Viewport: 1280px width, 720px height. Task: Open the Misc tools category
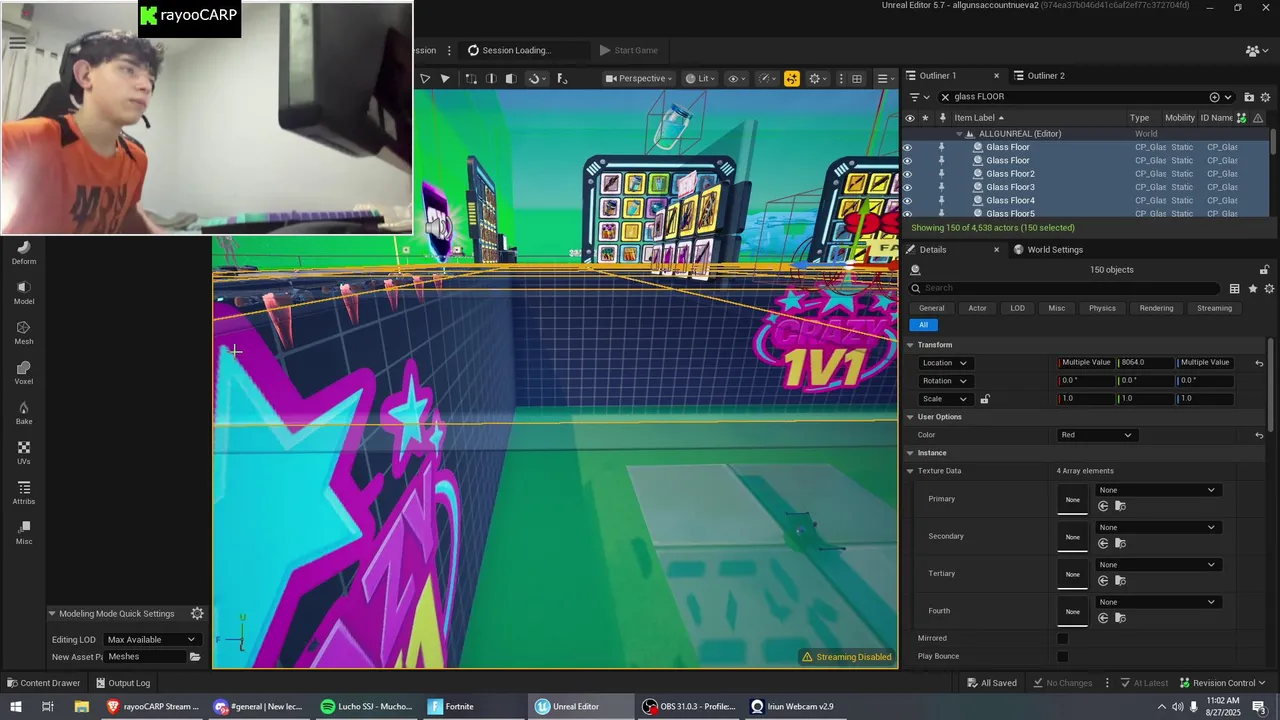(24, 532)
